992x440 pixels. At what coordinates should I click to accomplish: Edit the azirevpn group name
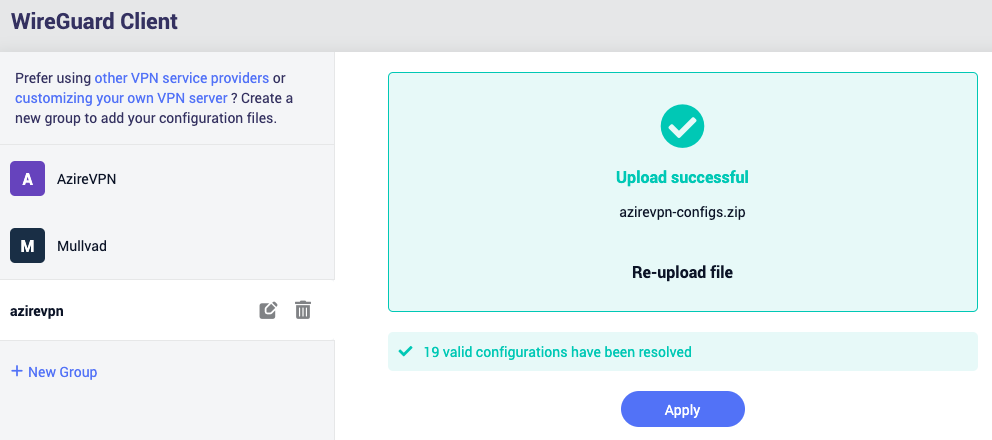(x=268, y=310)
